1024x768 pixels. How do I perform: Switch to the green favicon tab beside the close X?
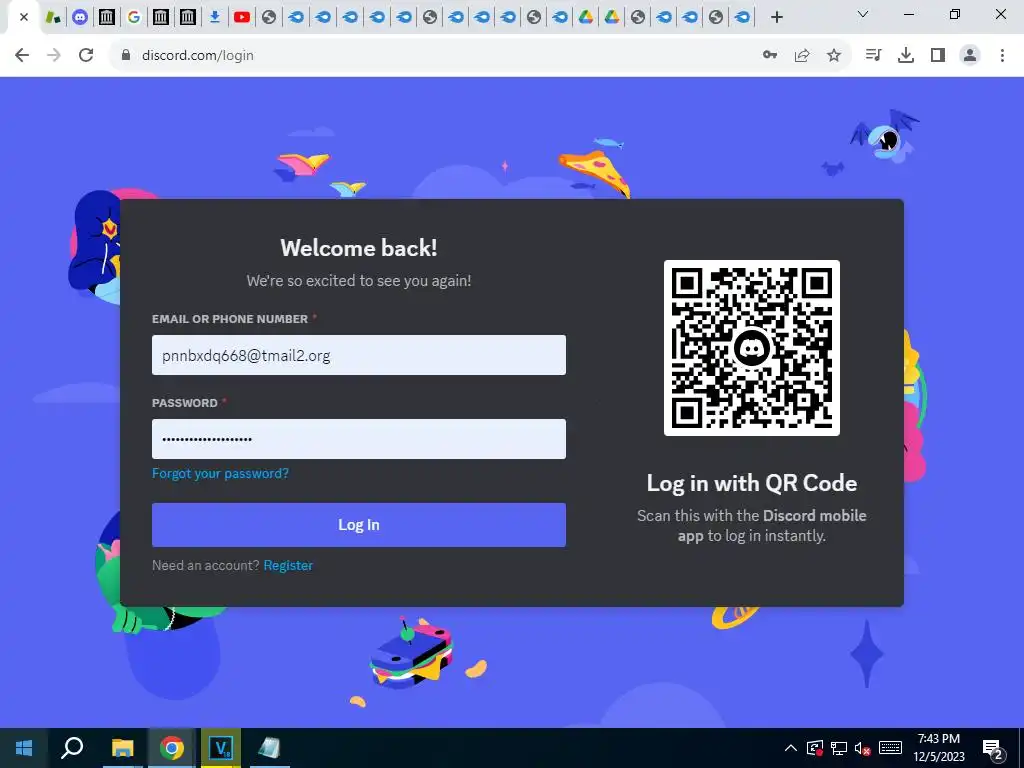coord(53,17)
